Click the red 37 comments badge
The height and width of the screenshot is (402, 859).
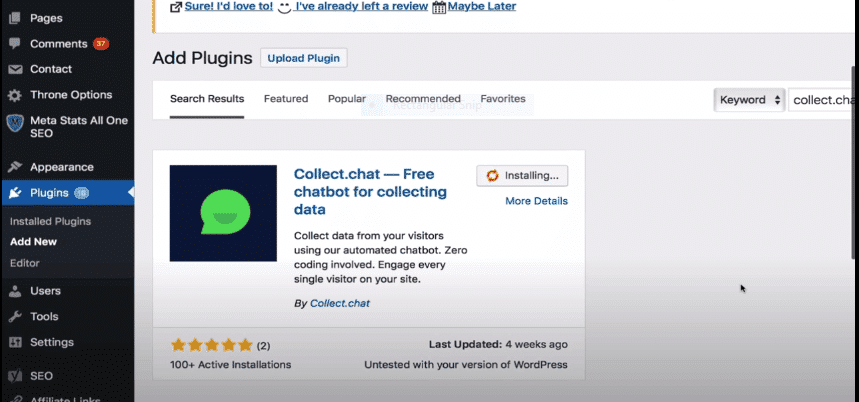point(101,43)
